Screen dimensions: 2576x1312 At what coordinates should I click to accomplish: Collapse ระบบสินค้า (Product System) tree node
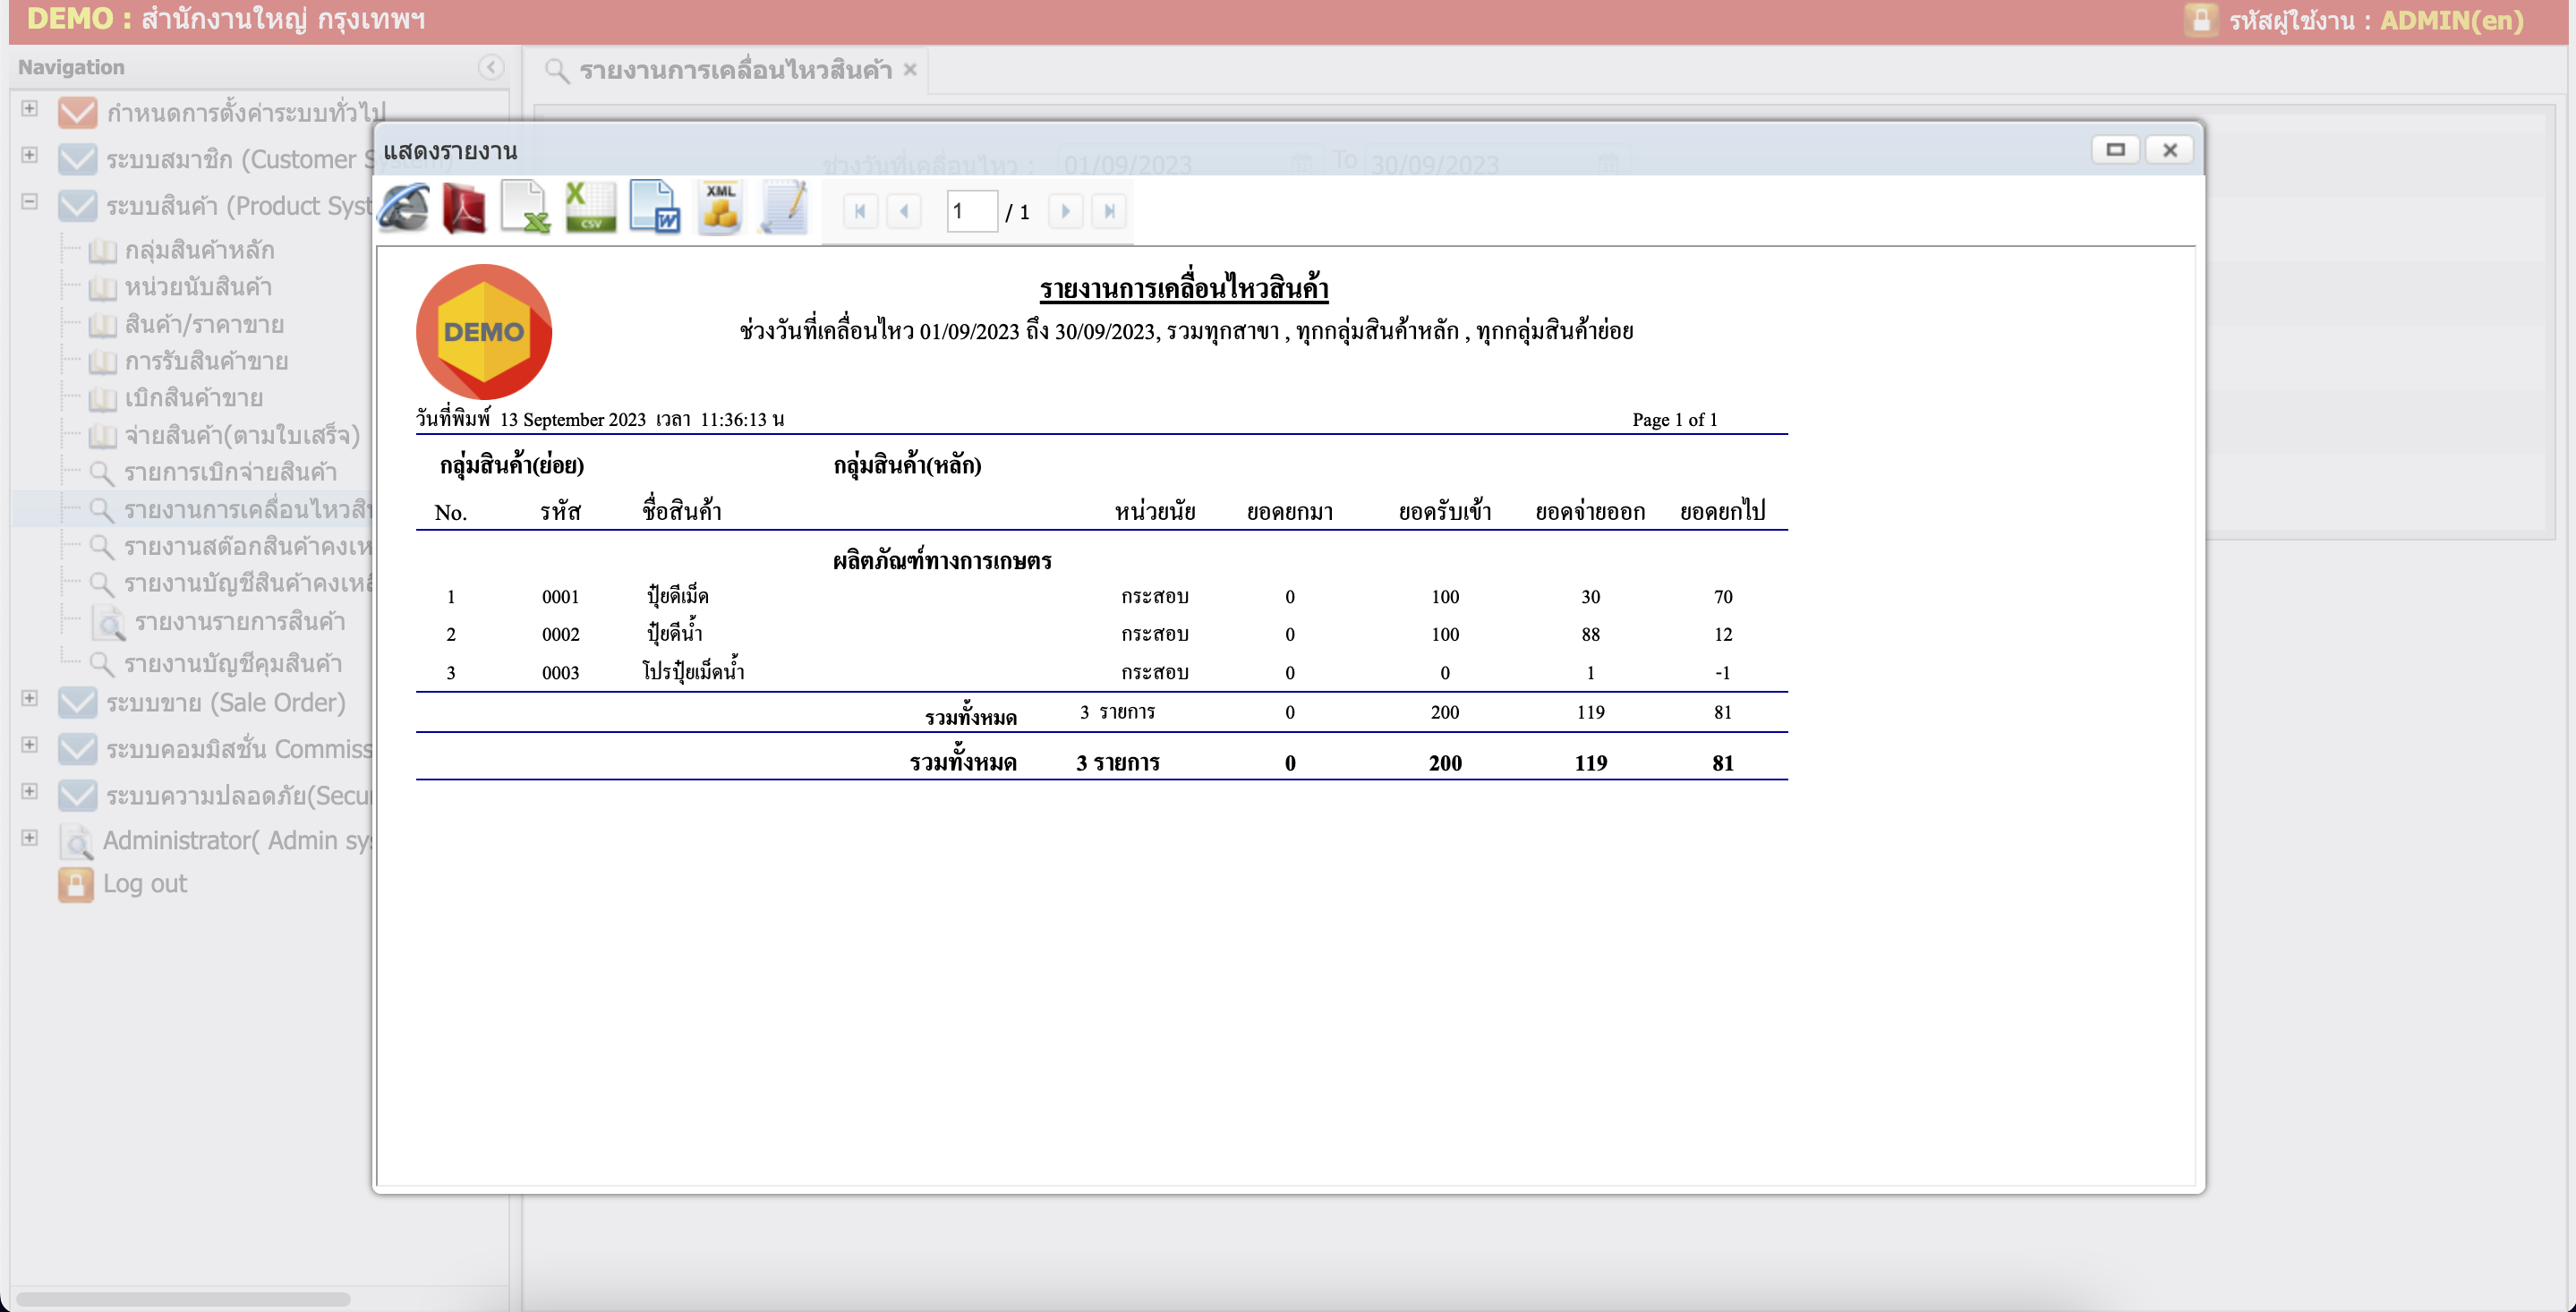coord(30,202)
